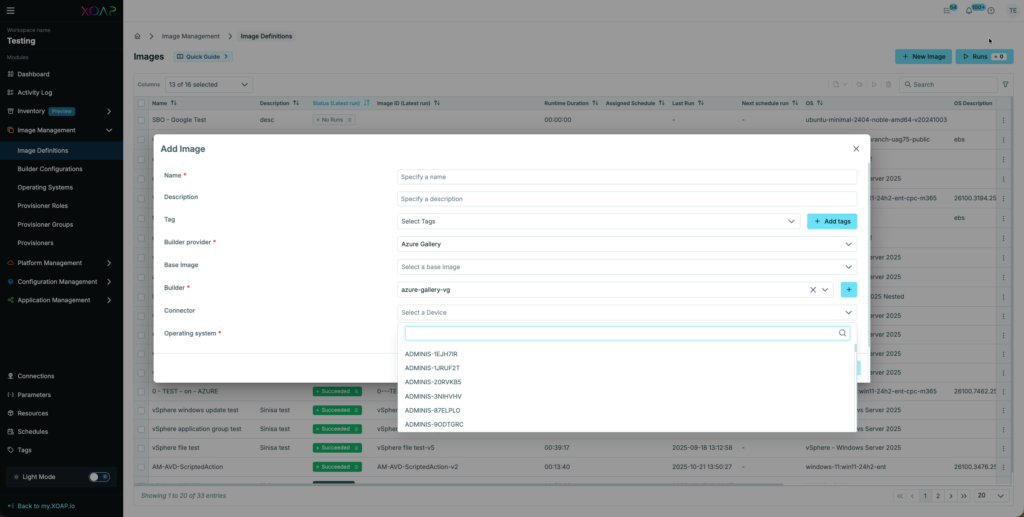Toggle the Light Mode switch

coord(99,477)
